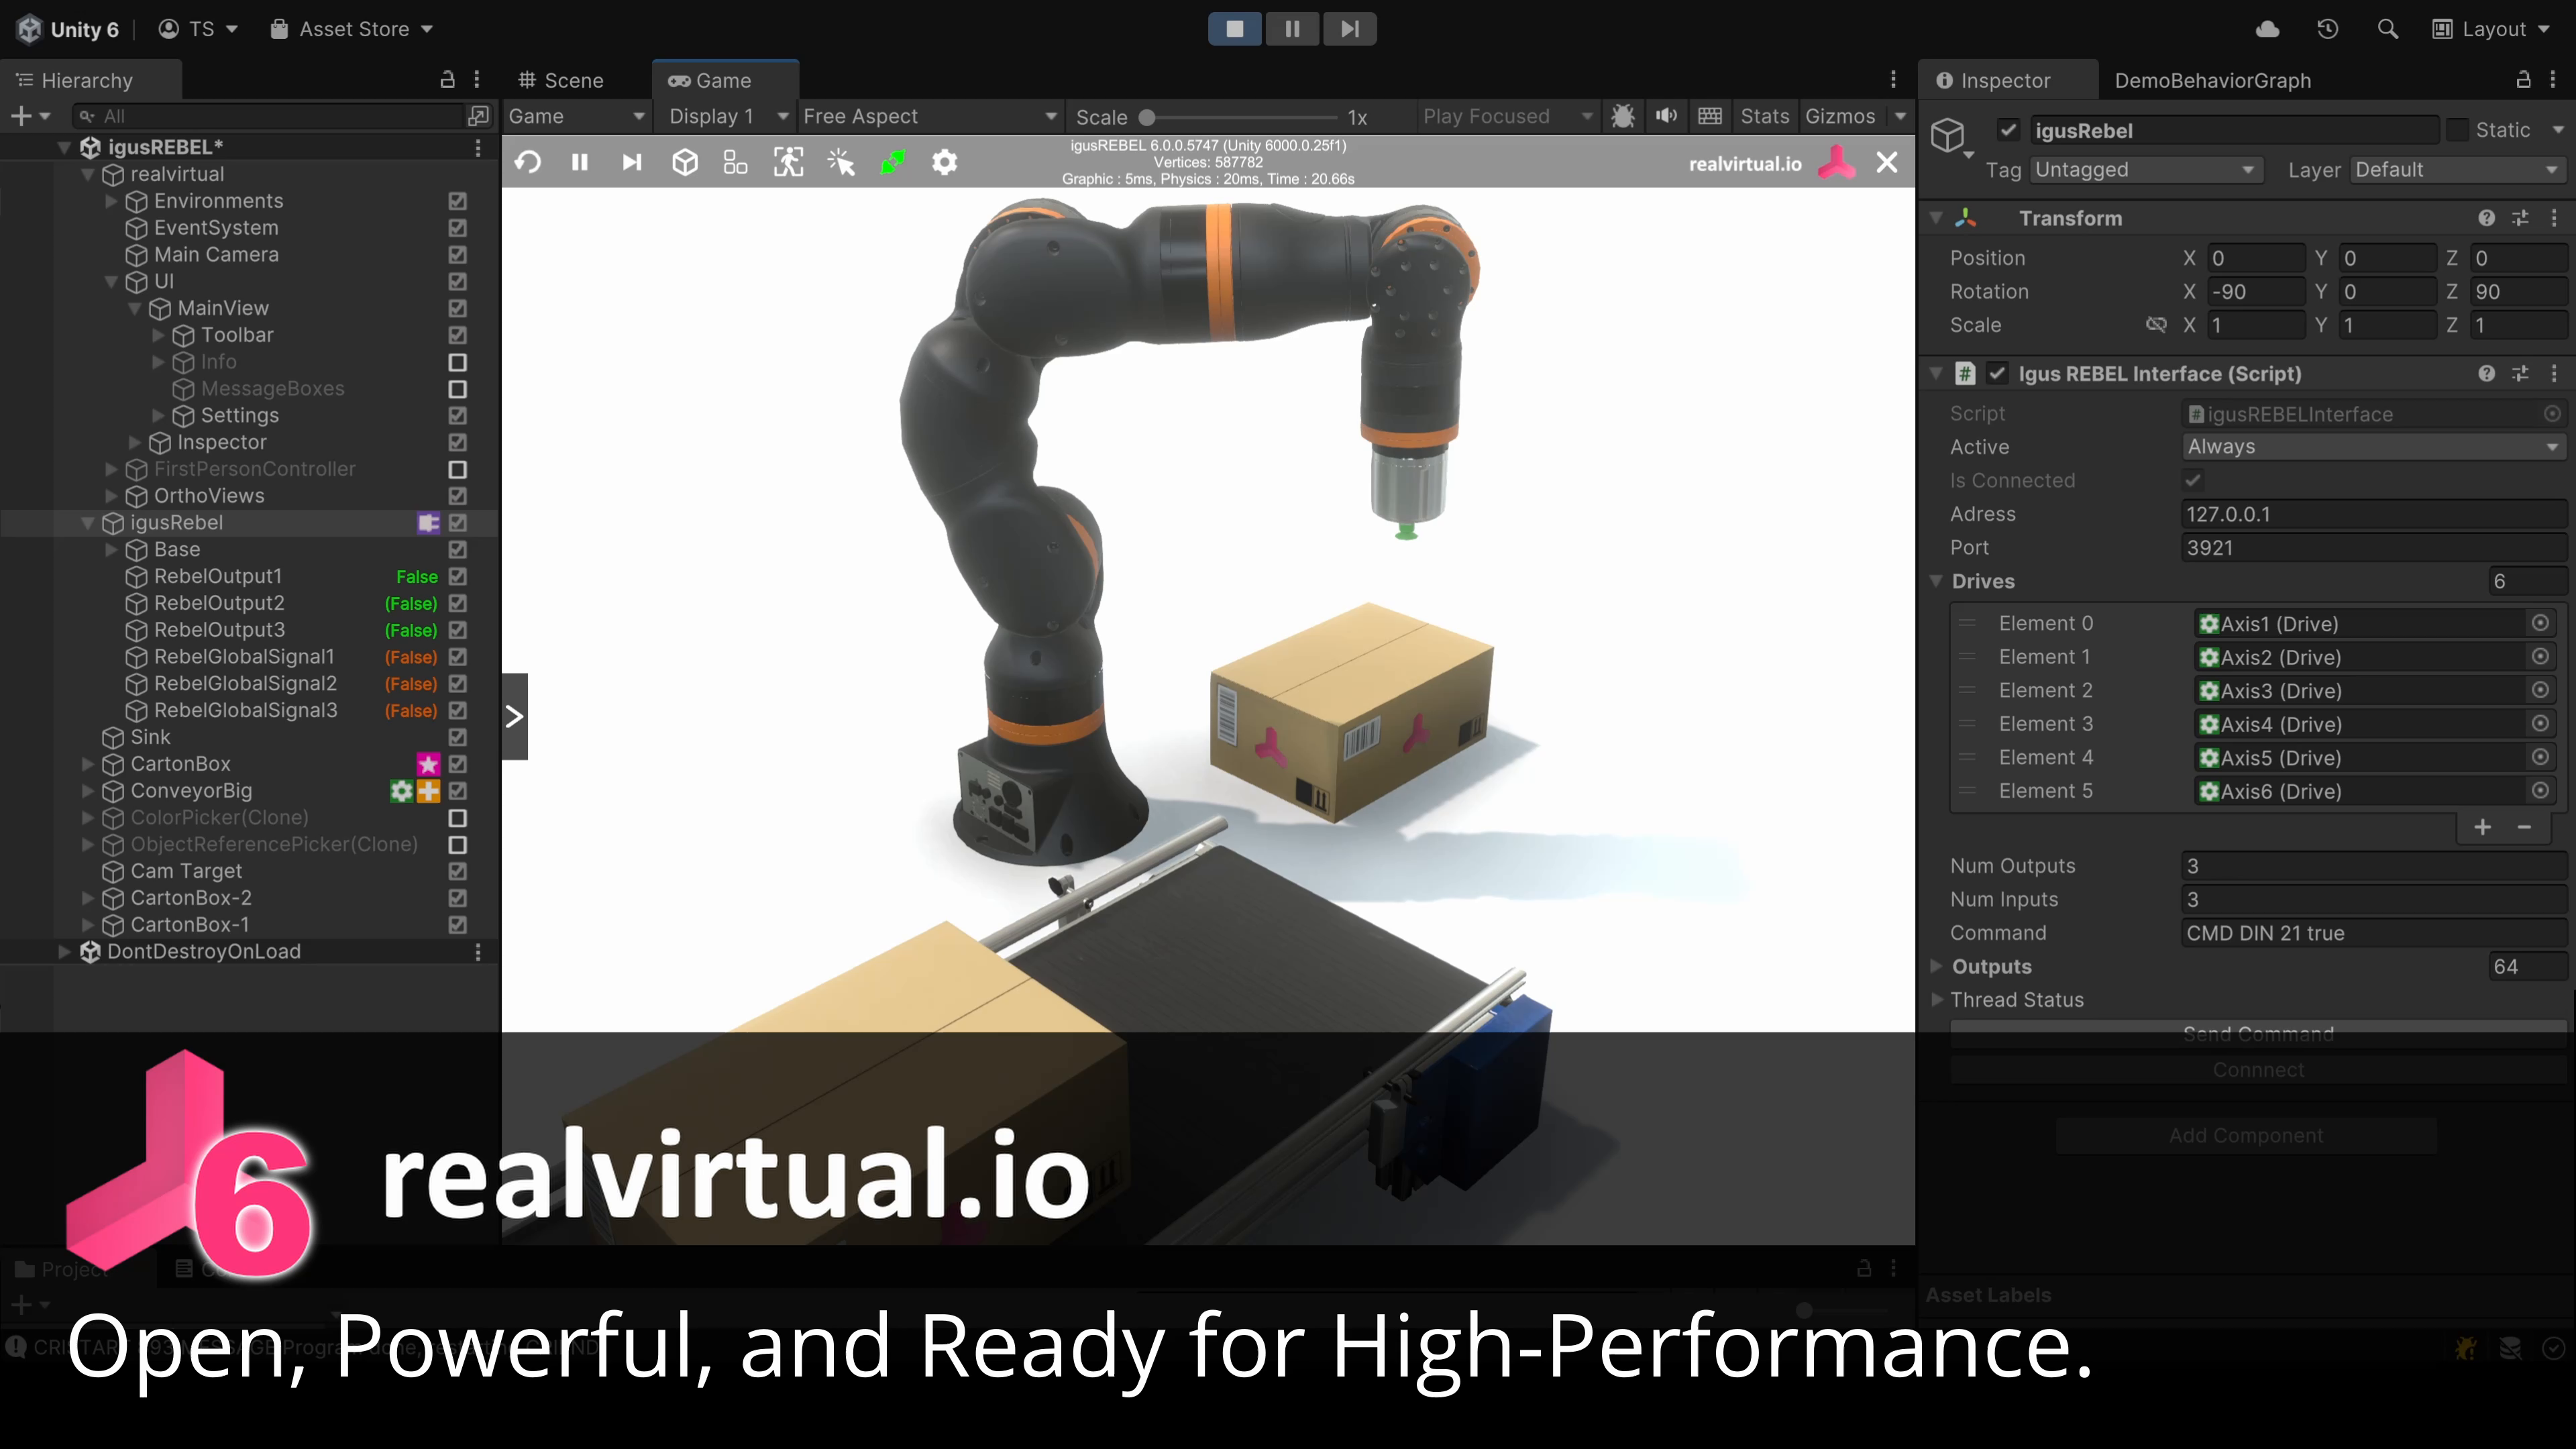Open the Tag Untagged dropdown
Image resolution: width=2576 pixels, height=1449 pixels.
point(2145,170)
